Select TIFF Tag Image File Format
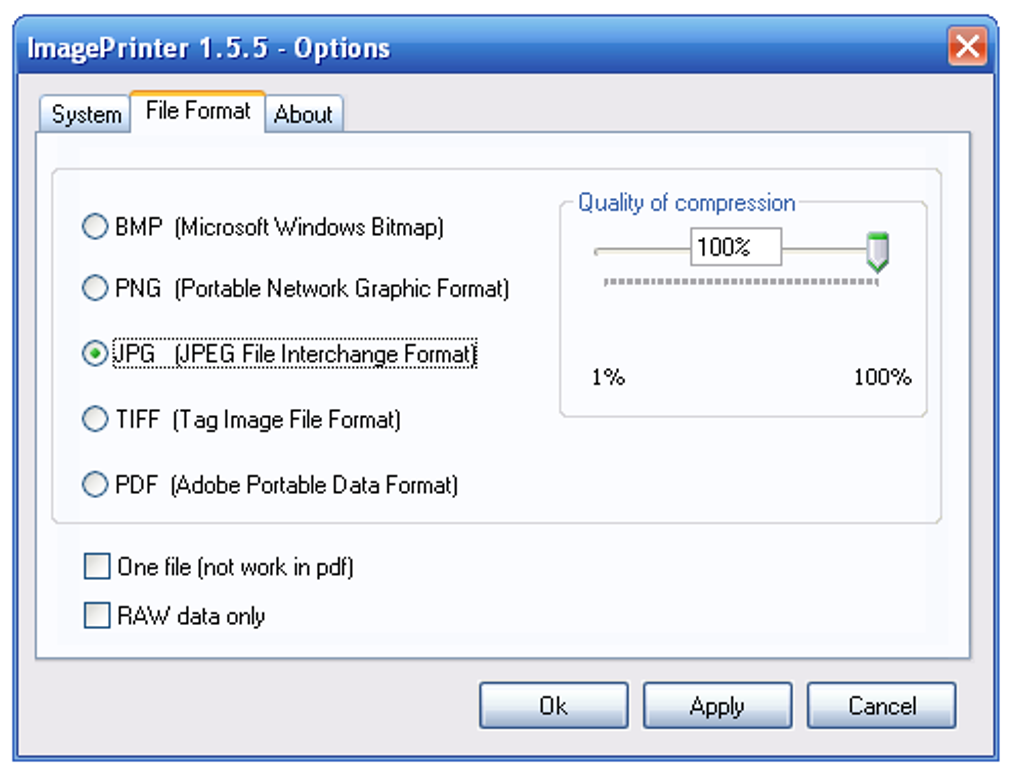Viewport: 1020px width, 778px height. (x=95, y=419)
